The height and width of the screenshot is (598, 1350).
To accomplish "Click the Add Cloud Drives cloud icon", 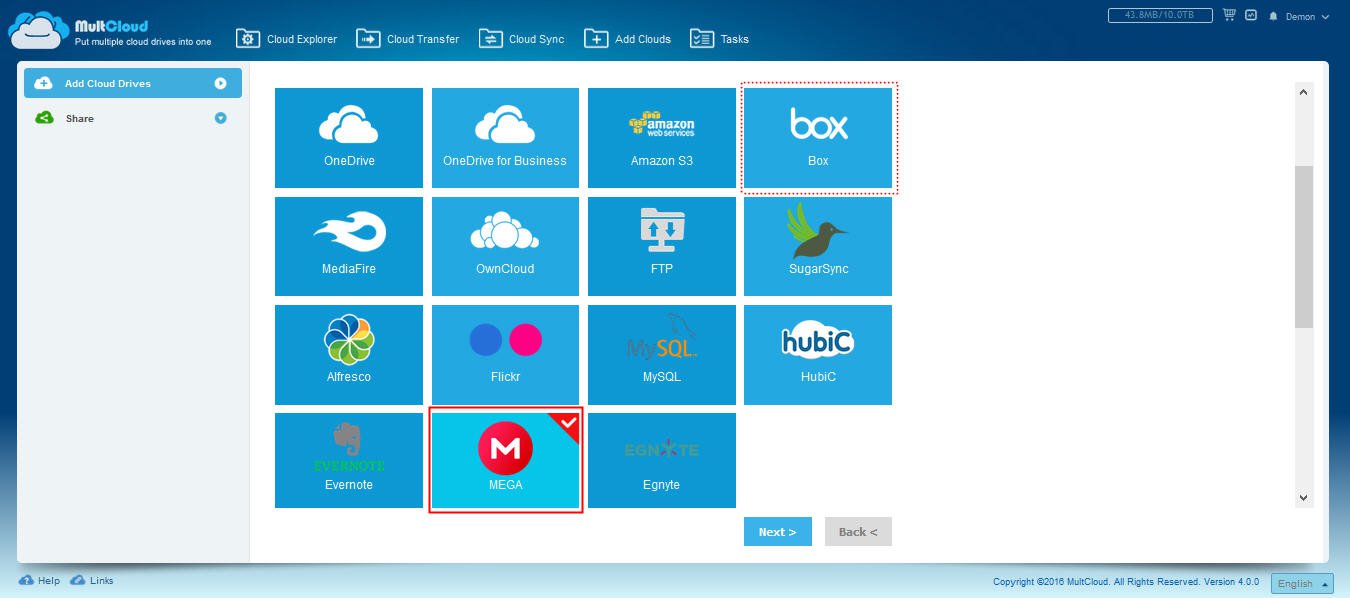I will [43, 83].
